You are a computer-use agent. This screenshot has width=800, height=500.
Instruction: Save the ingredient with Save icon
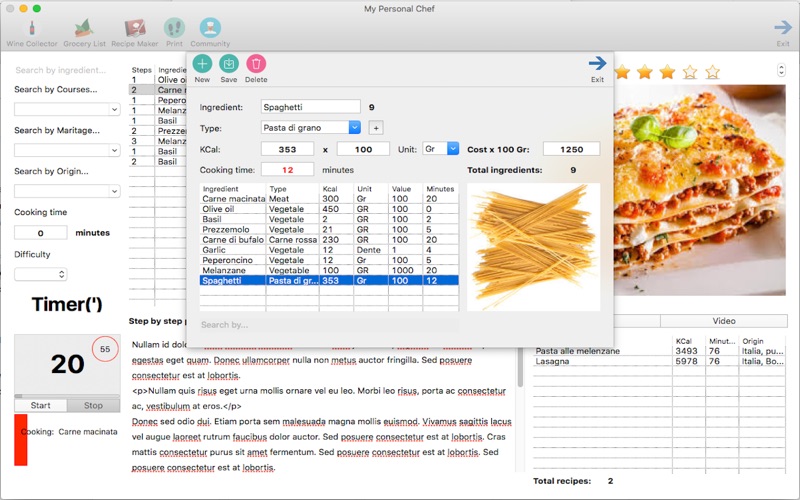tap(229, 64)
